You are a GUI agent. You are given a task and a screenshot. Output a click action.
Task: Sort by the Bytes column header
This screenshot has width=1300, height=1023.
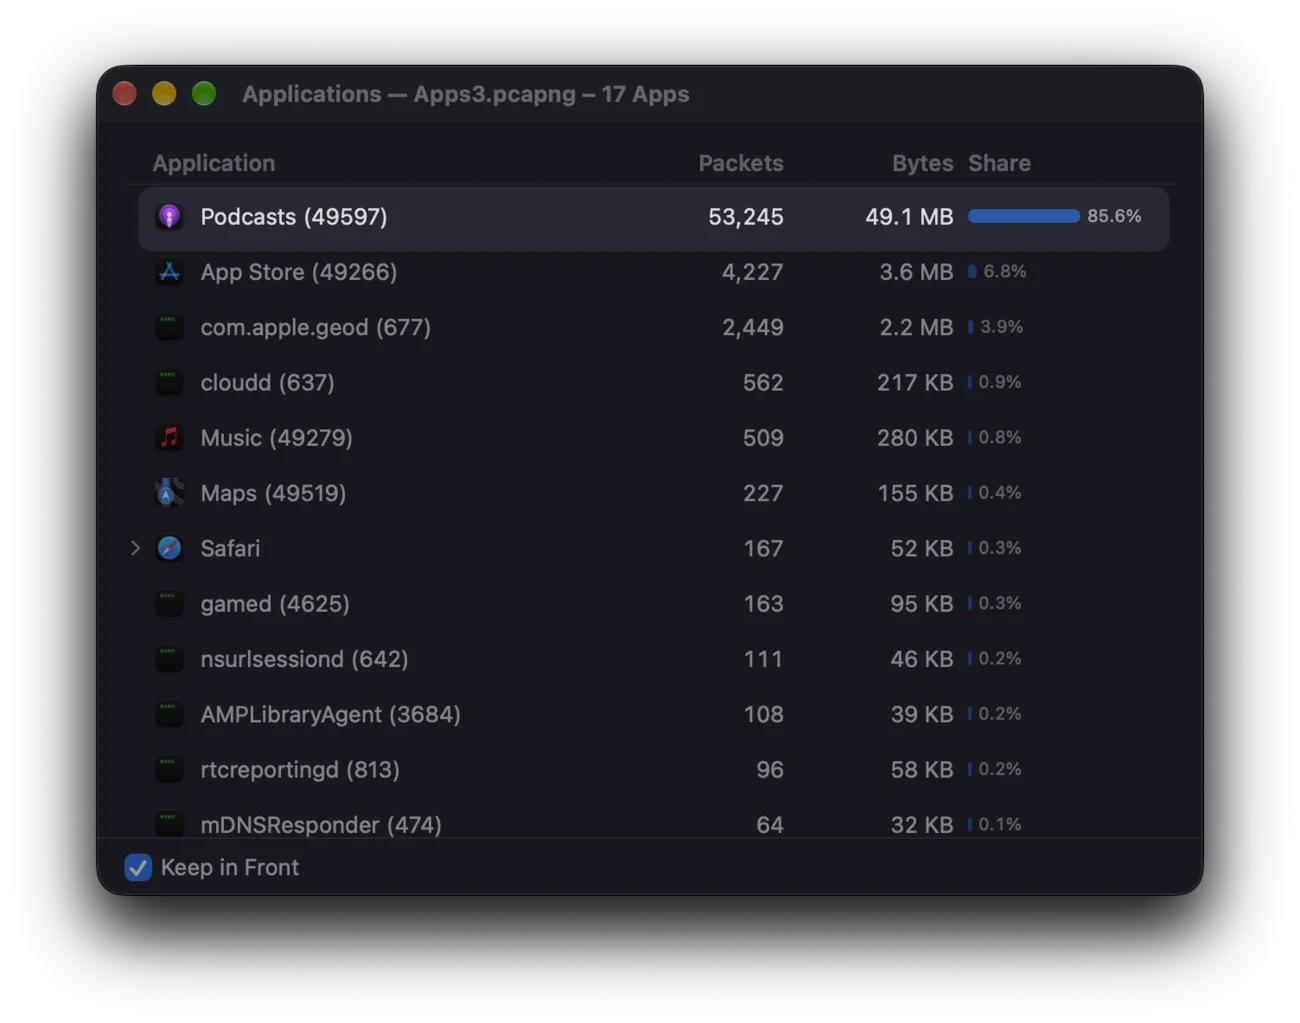922,163
